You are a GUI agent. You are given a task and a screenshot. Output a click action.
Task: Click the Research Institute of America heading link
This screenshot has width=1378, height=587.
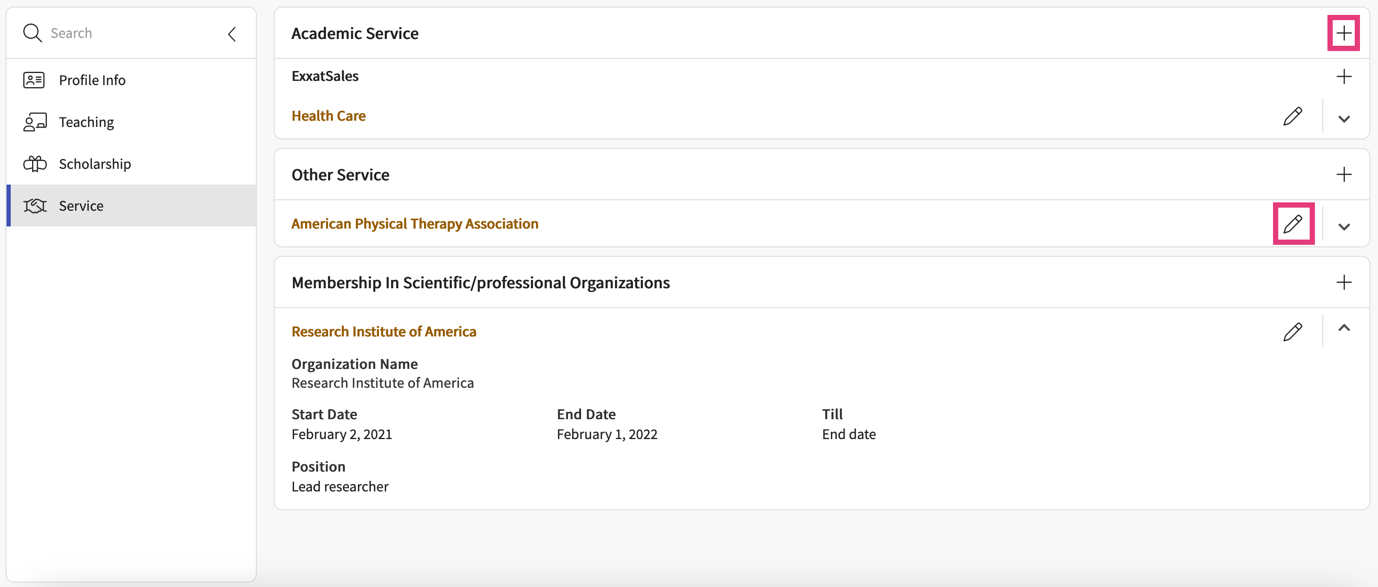(x=383, y=332)
